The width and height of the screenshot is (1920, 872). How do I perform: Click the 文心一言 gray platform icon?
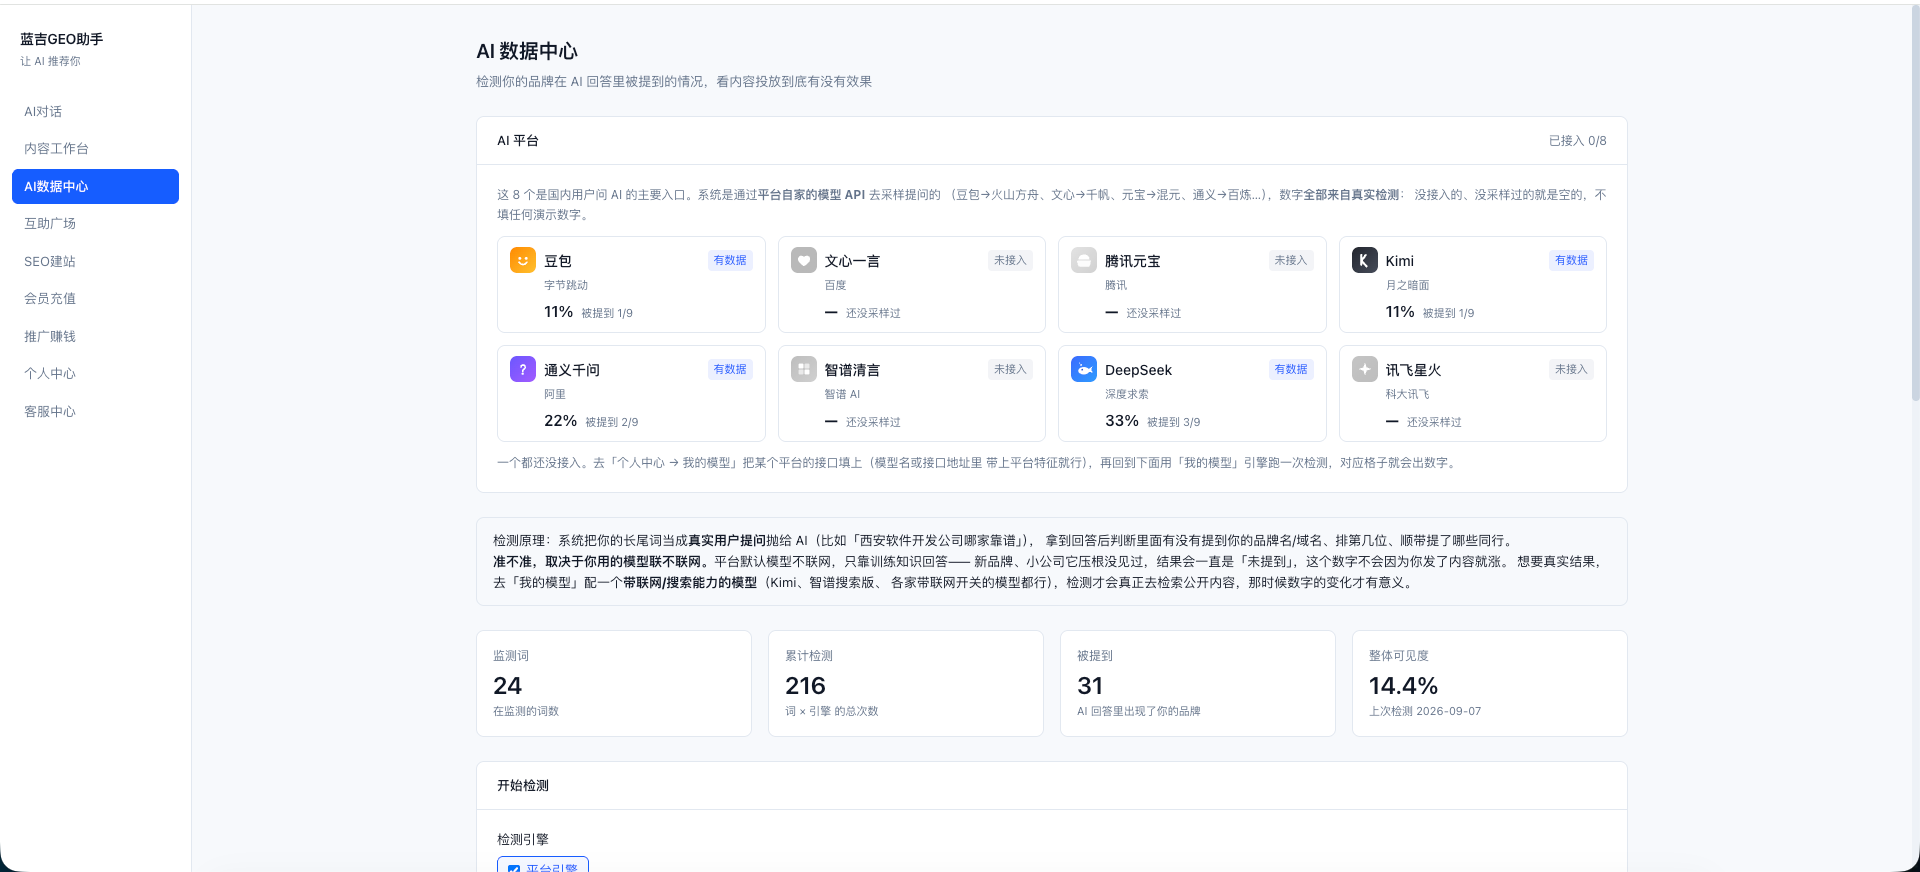click(804, 260)
